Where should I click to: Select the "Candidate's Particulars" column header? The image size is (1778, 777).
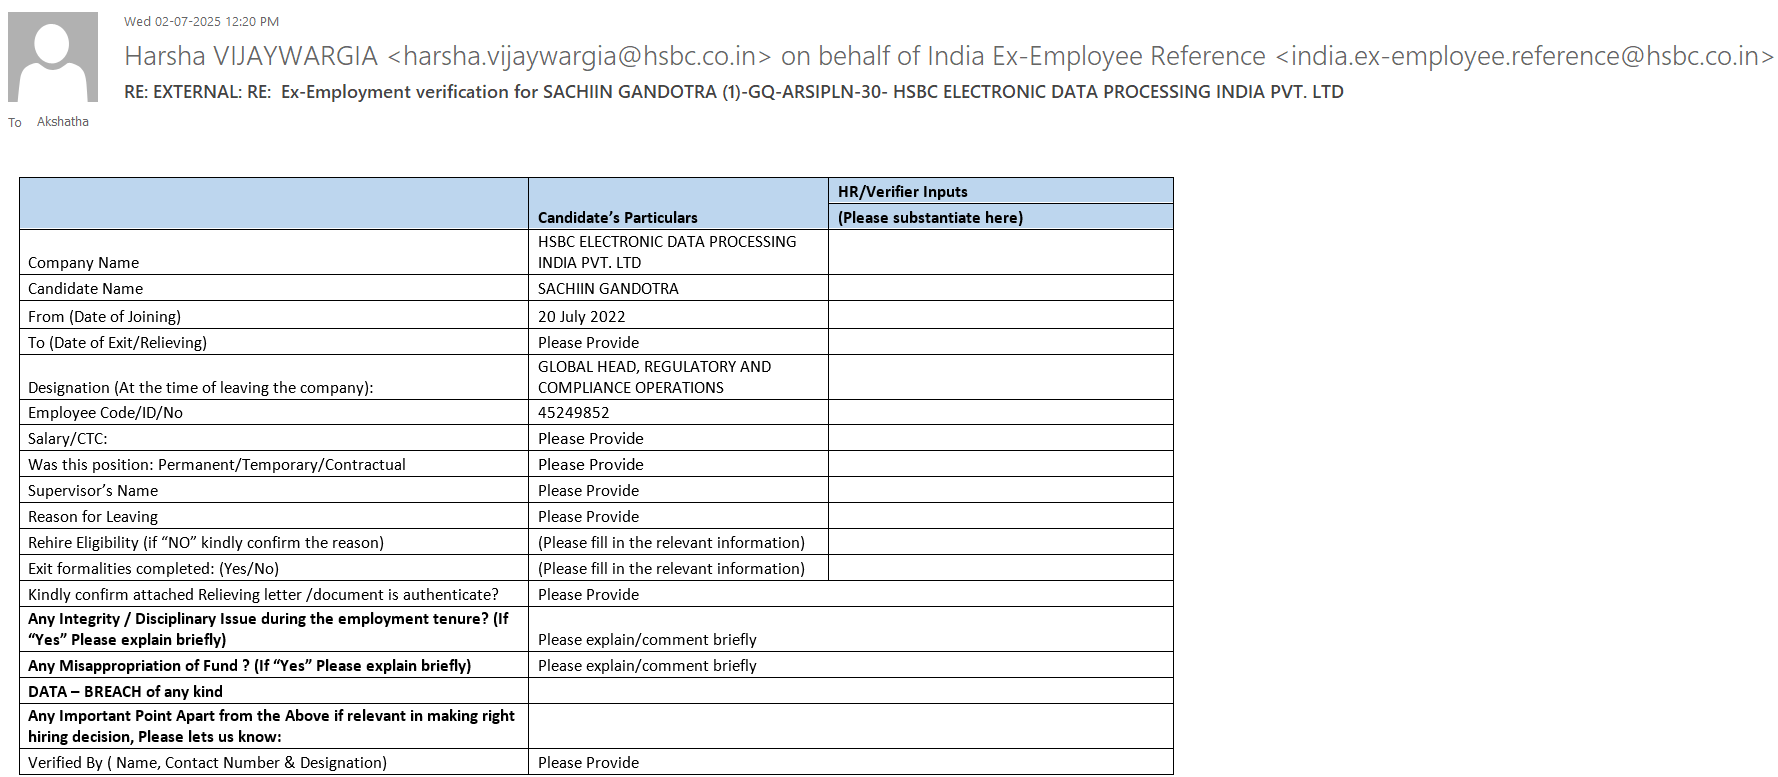618,217
